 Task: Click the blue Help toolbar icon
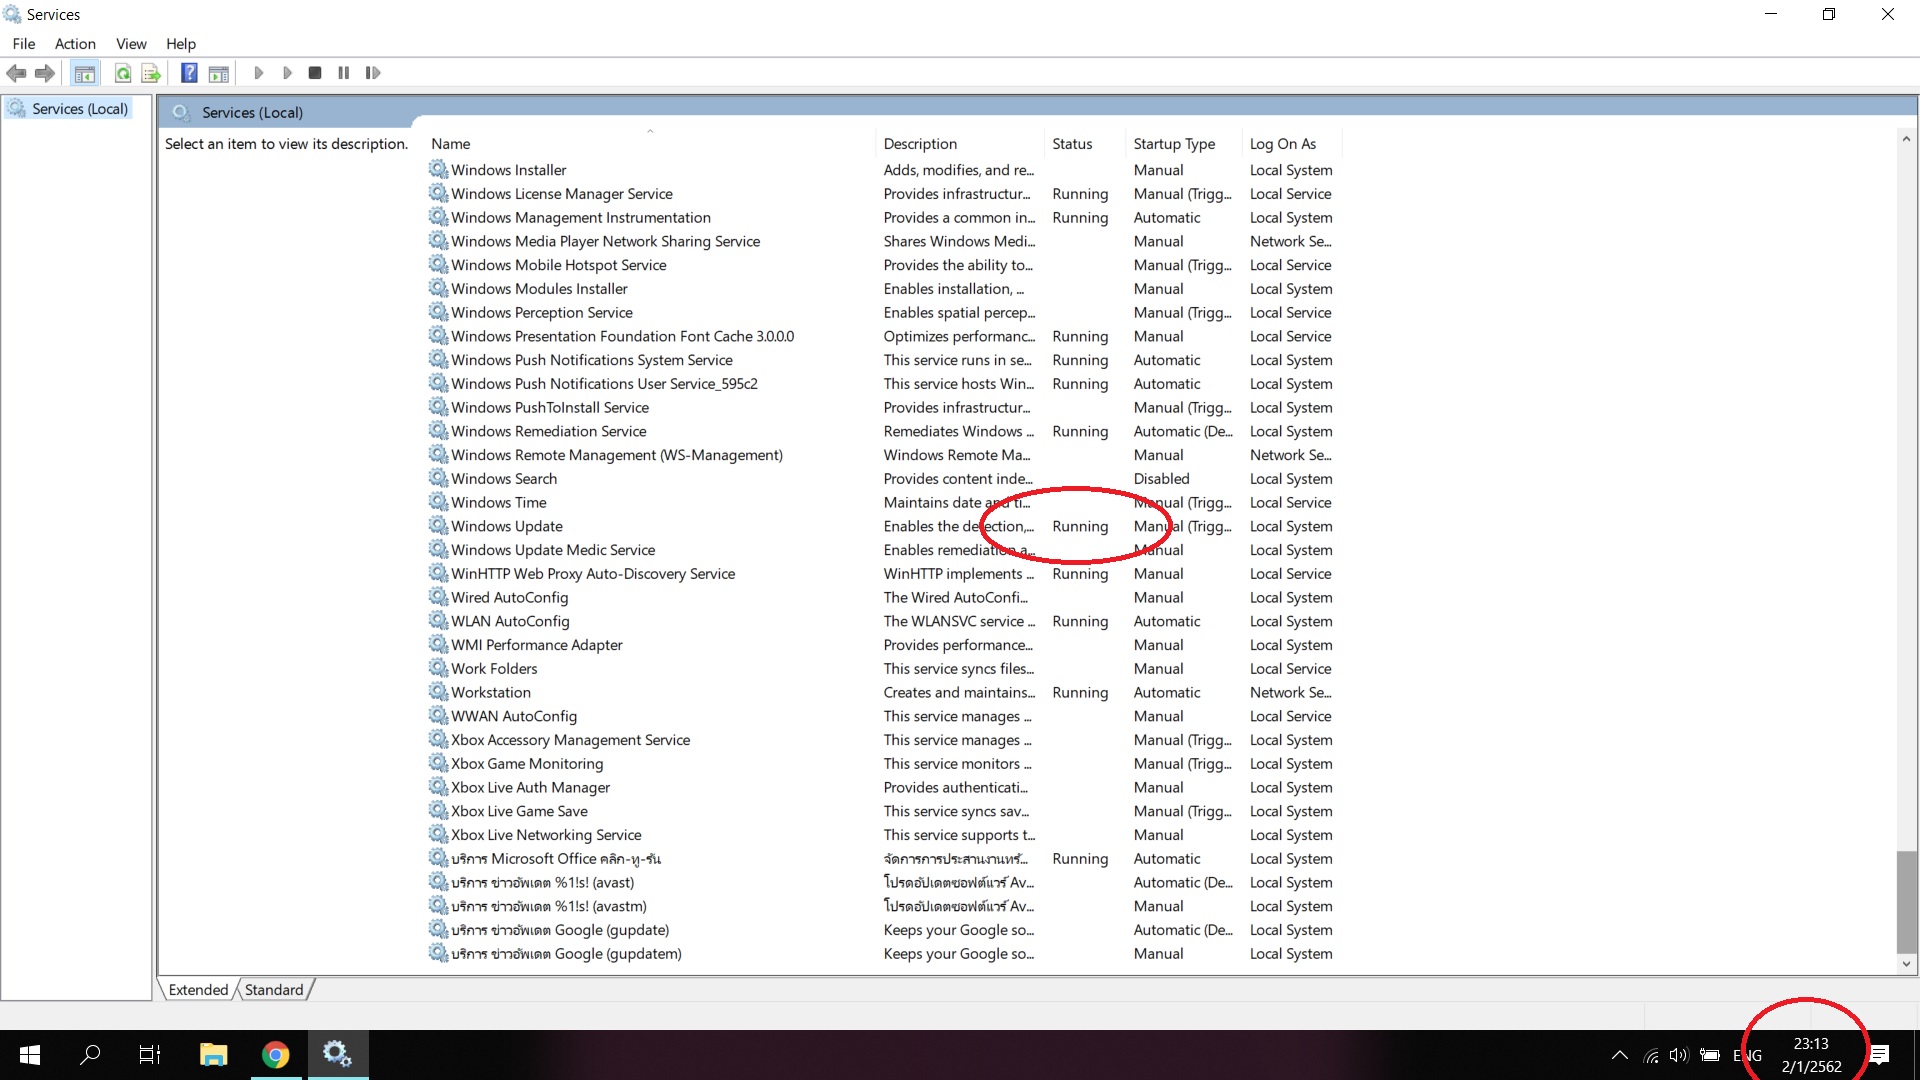coord(189,73)
